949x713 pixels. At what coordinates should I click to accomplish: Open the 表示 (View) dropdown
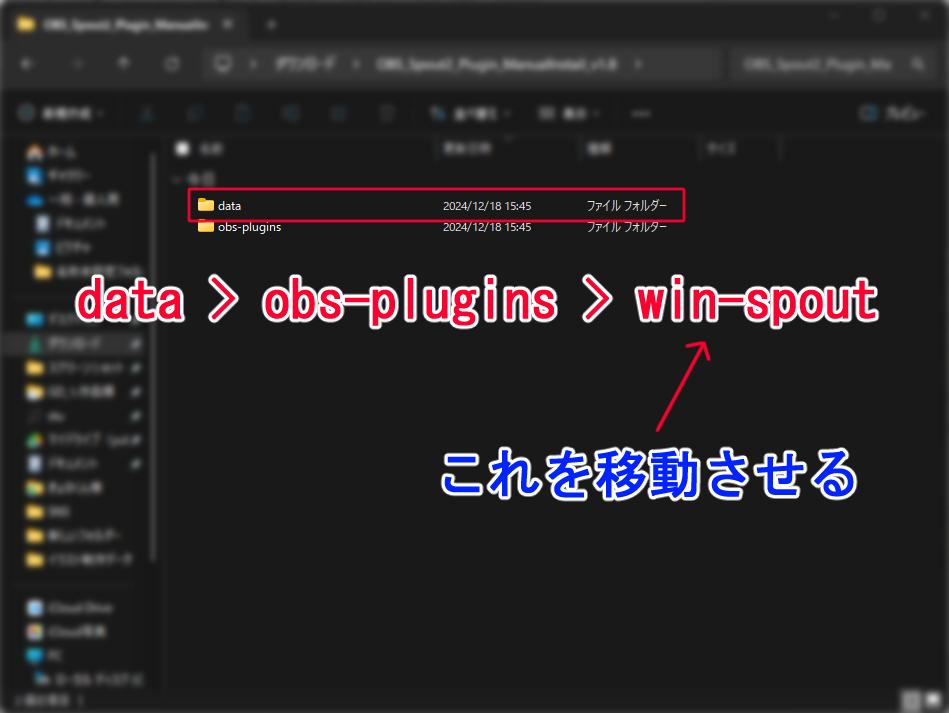[568, 113]
